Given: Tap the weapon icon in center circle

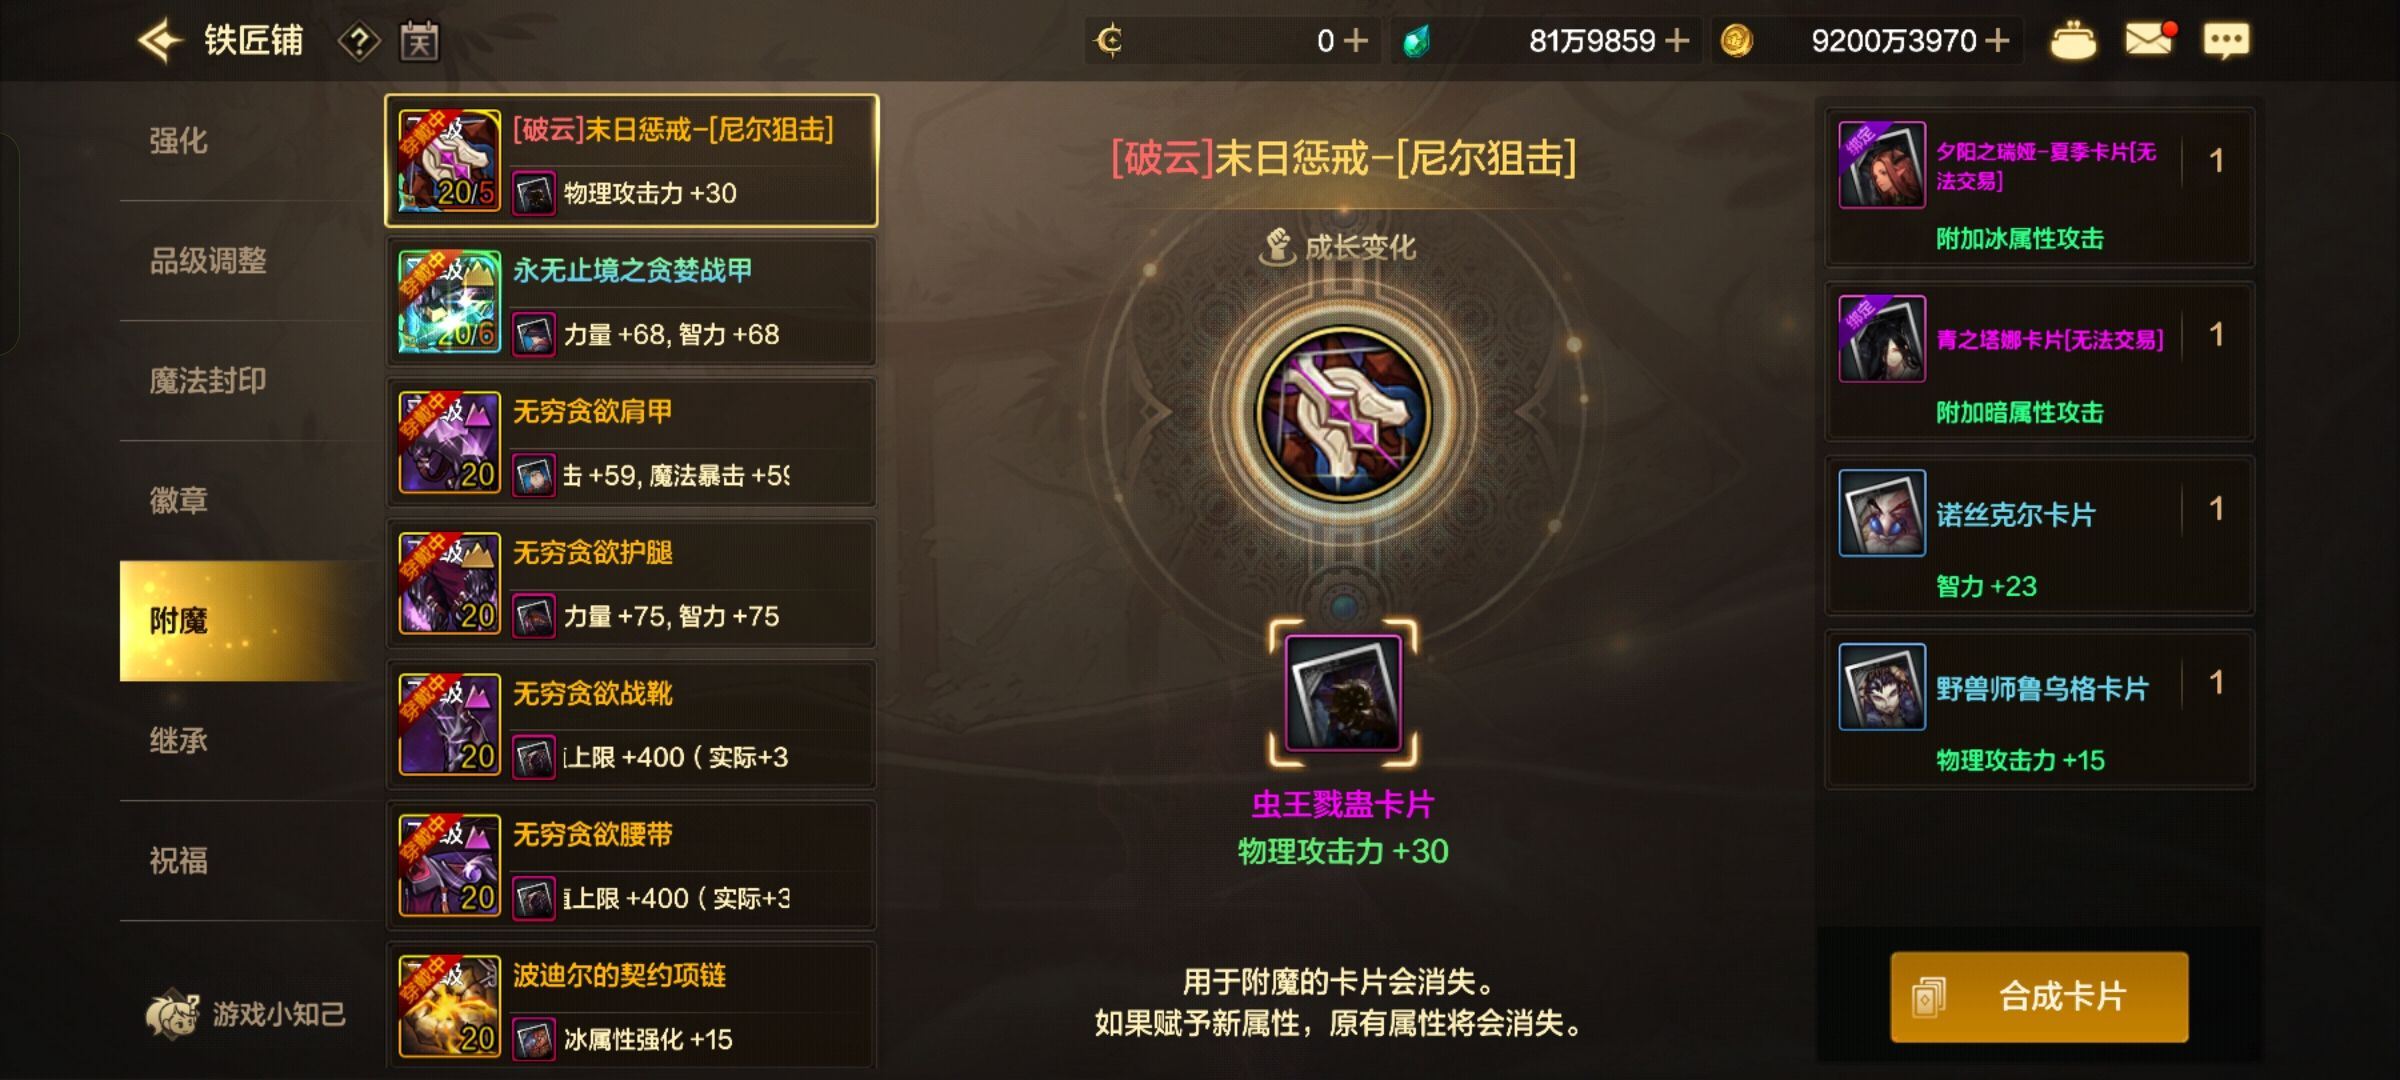Looking at the screenshot, I should pyautogui.click(x=1343, y=413).
